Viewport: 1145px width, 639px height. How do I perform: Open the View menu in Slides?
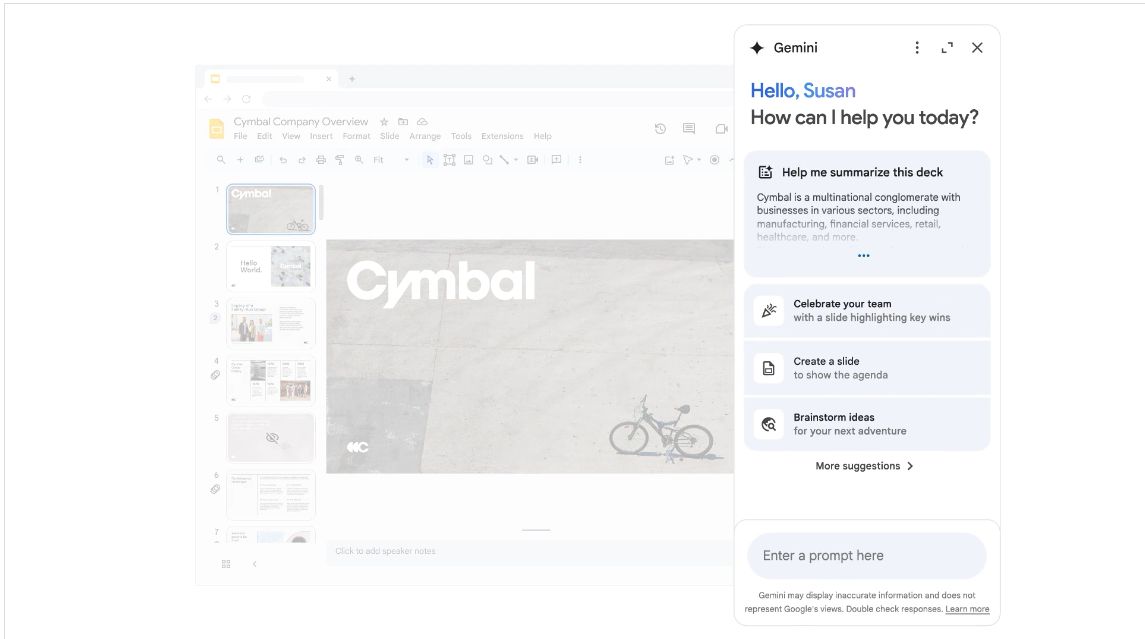coord(291,137)
